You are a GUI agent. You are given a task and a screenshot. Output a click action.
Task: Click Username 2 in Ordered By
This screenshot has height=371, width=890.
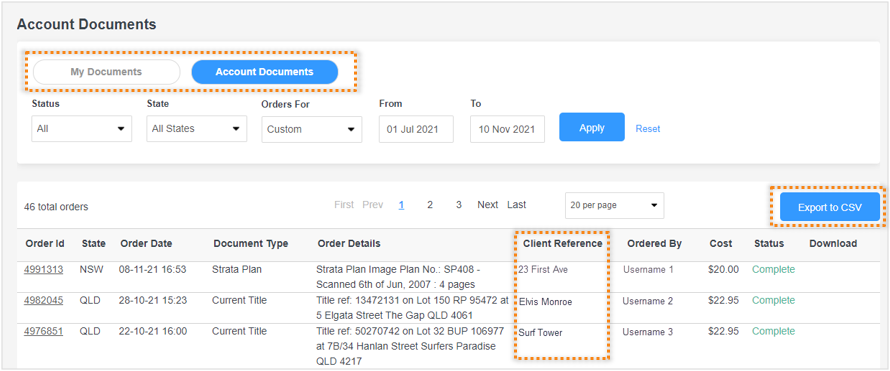click(648, 301)
